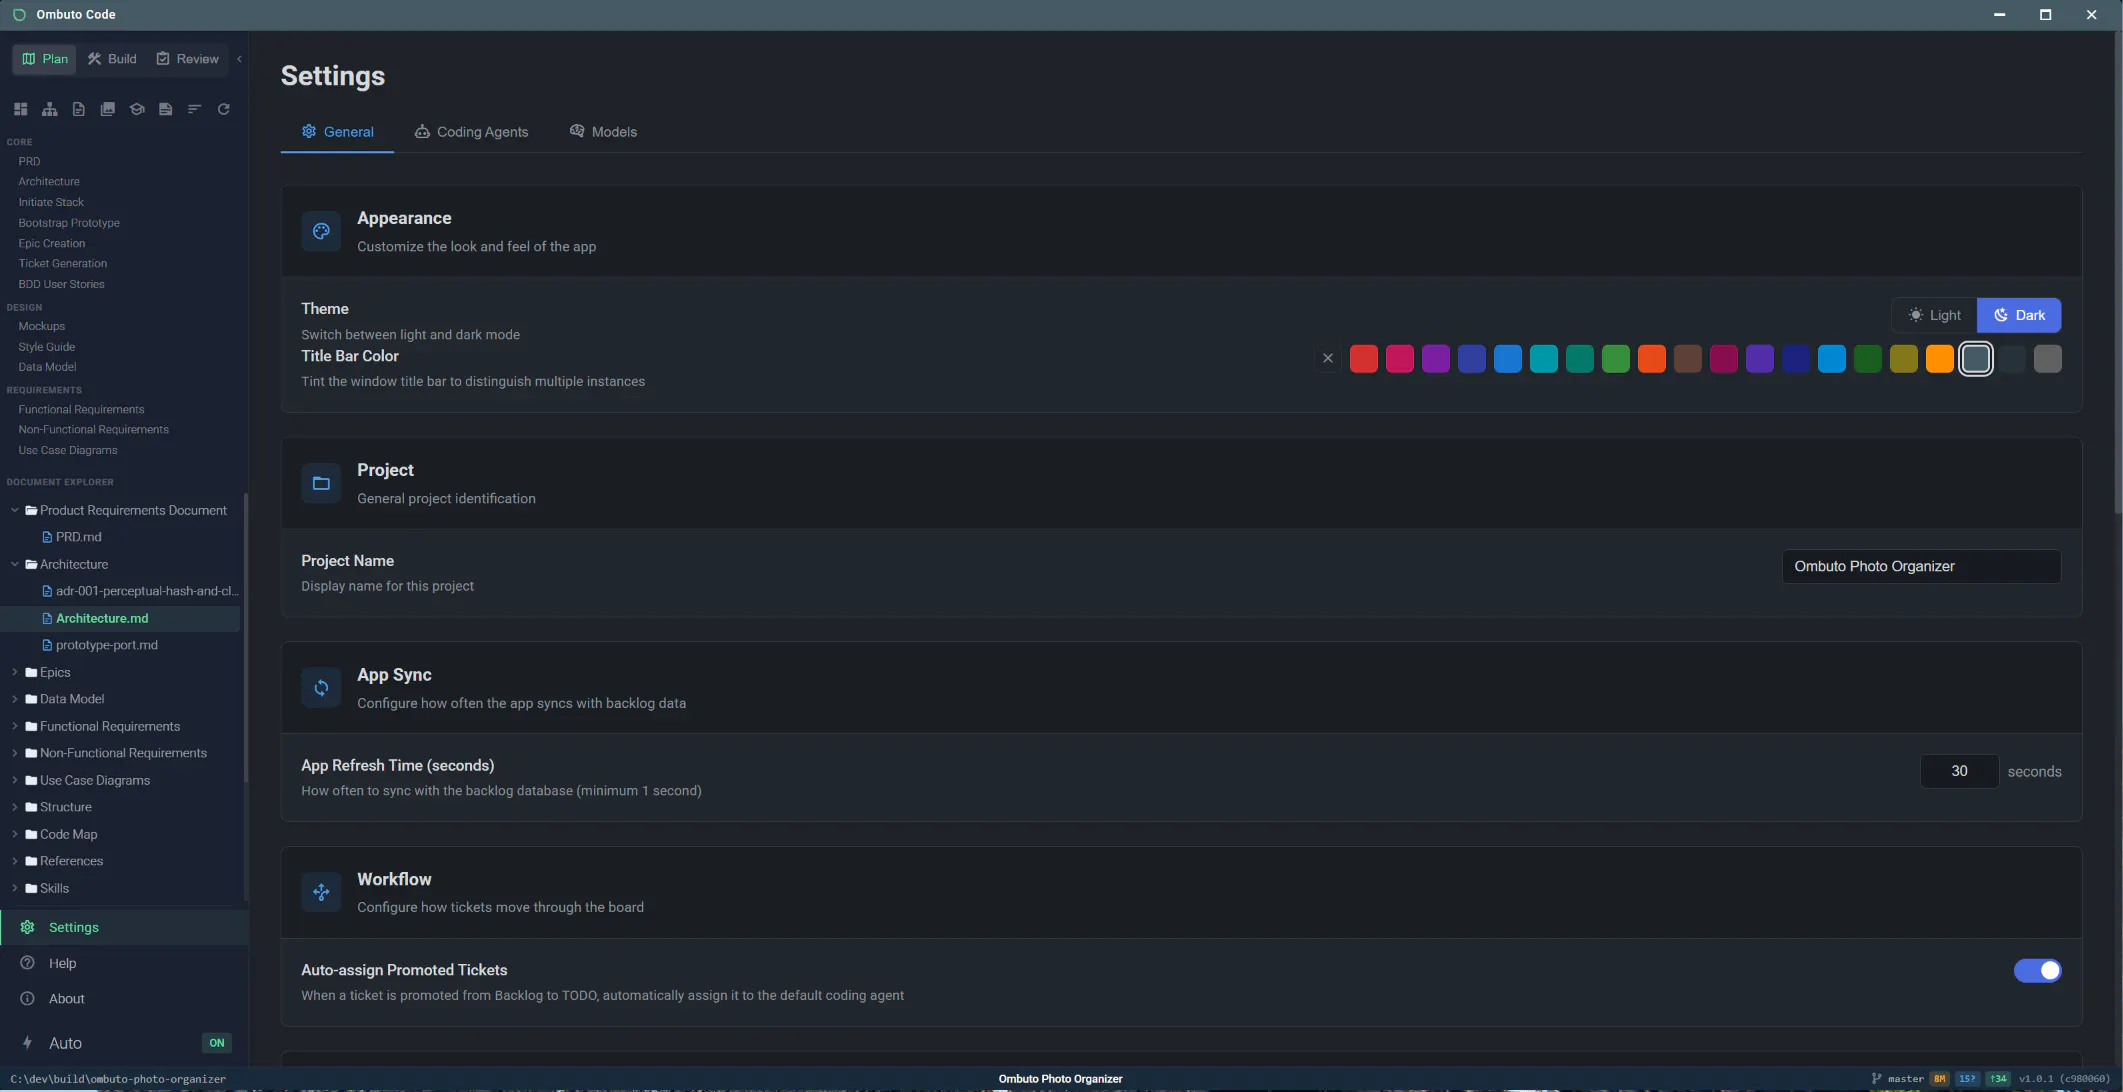The image size is (2123, 1092).
Task: Open Style Guide under Design
Action: tap(47, 347)
